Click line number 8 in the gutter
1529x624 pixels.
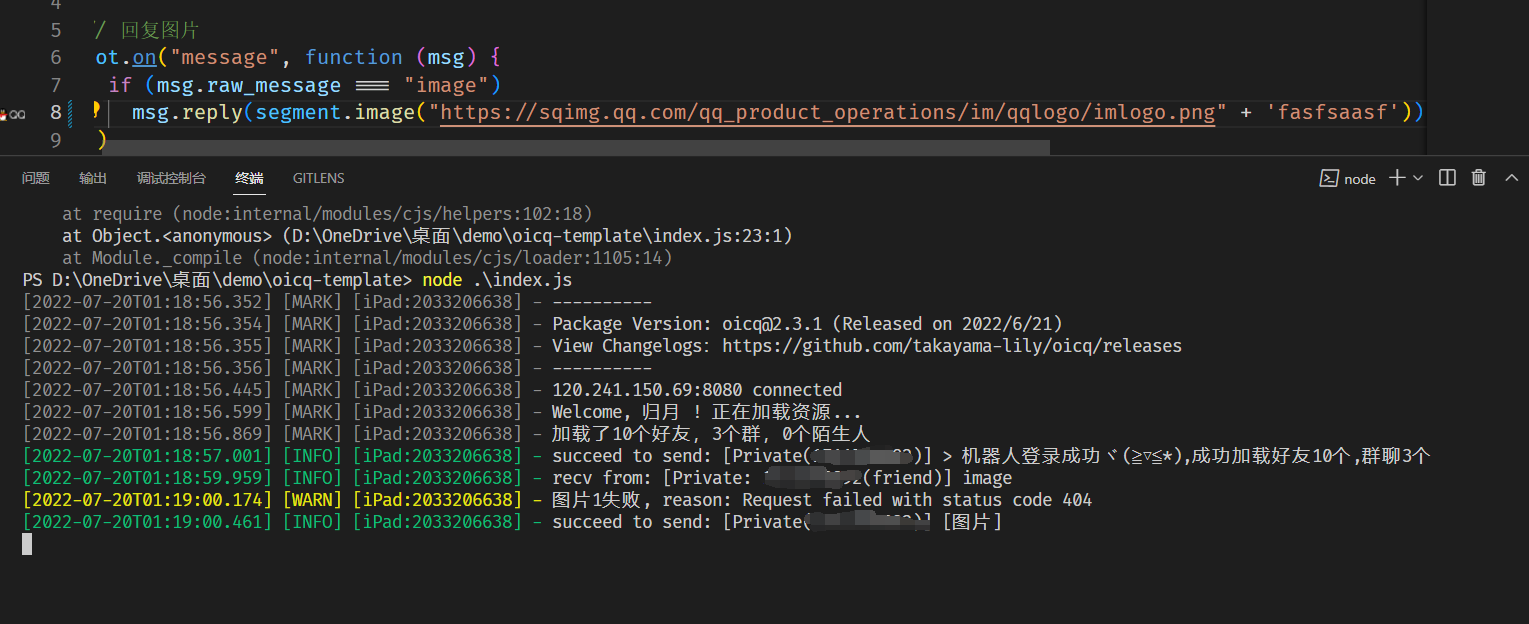tap(55, 112)
